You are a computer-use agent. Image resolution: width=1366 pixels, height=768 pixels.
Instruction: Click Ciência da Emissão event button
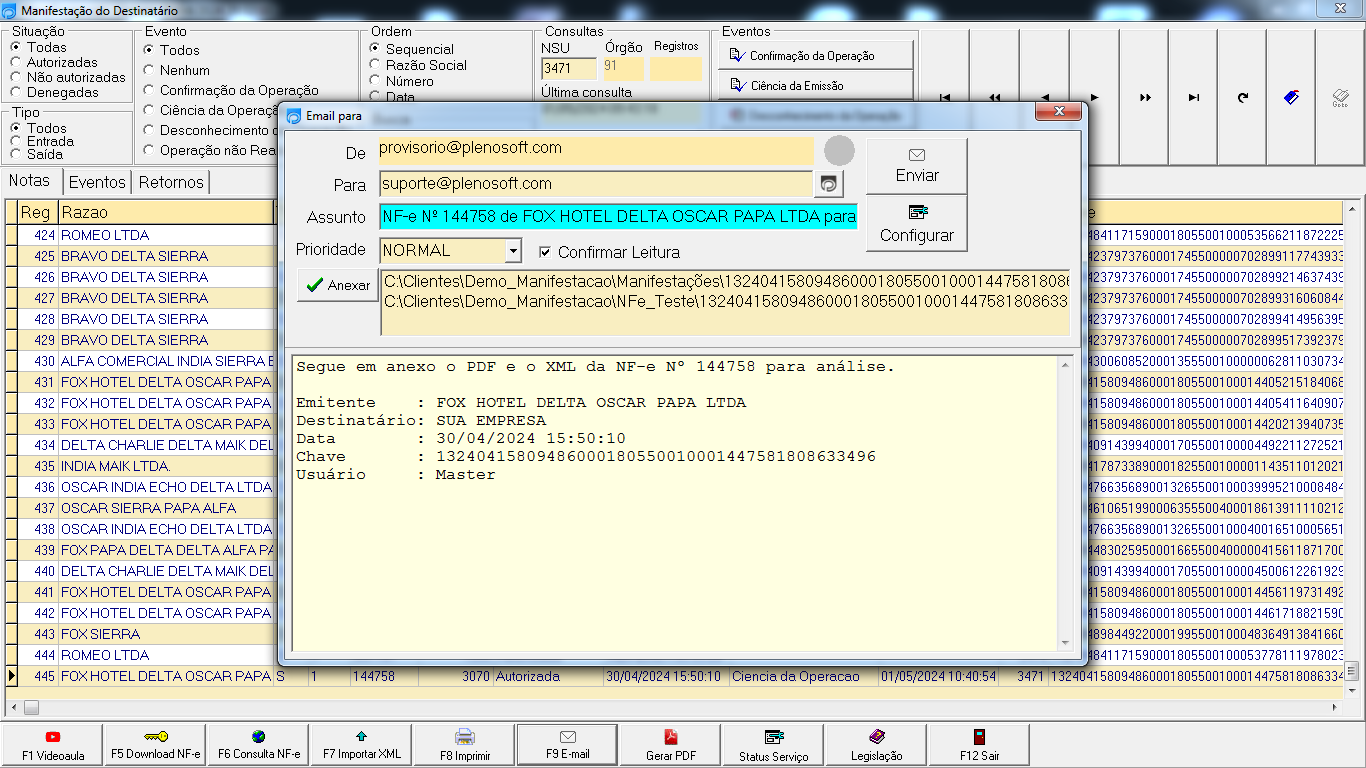816,86
